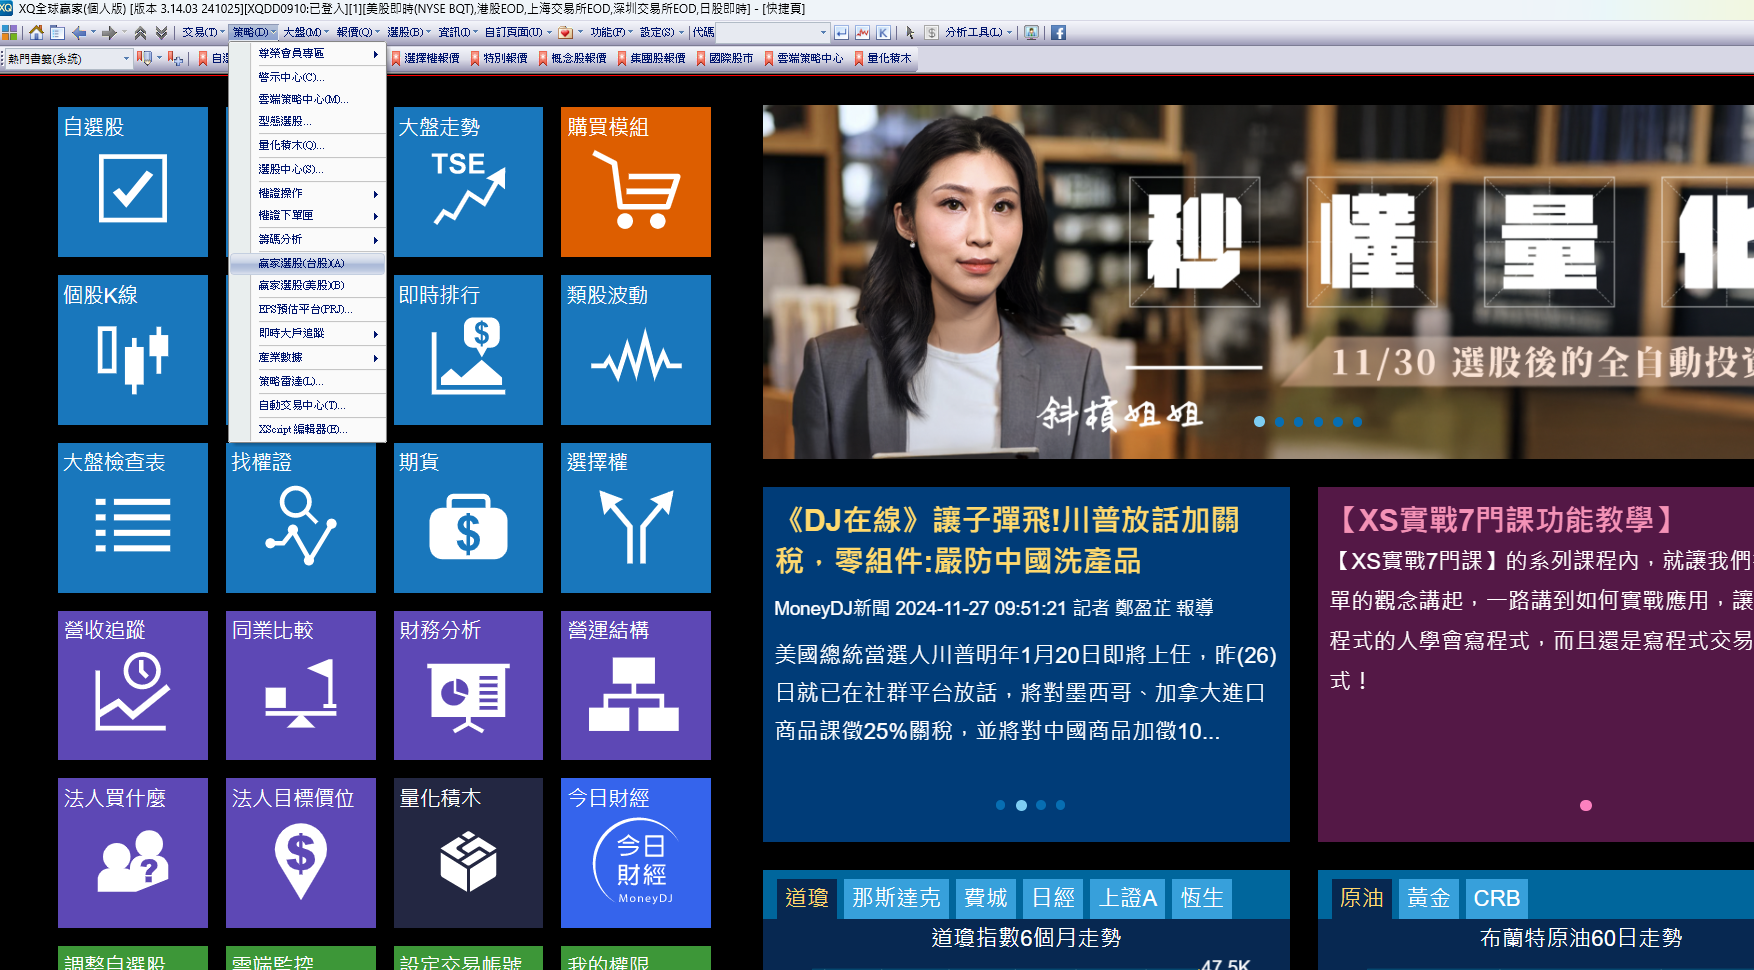
Task: Open the Facebook icon in the toolbar
Action: 1058,33
